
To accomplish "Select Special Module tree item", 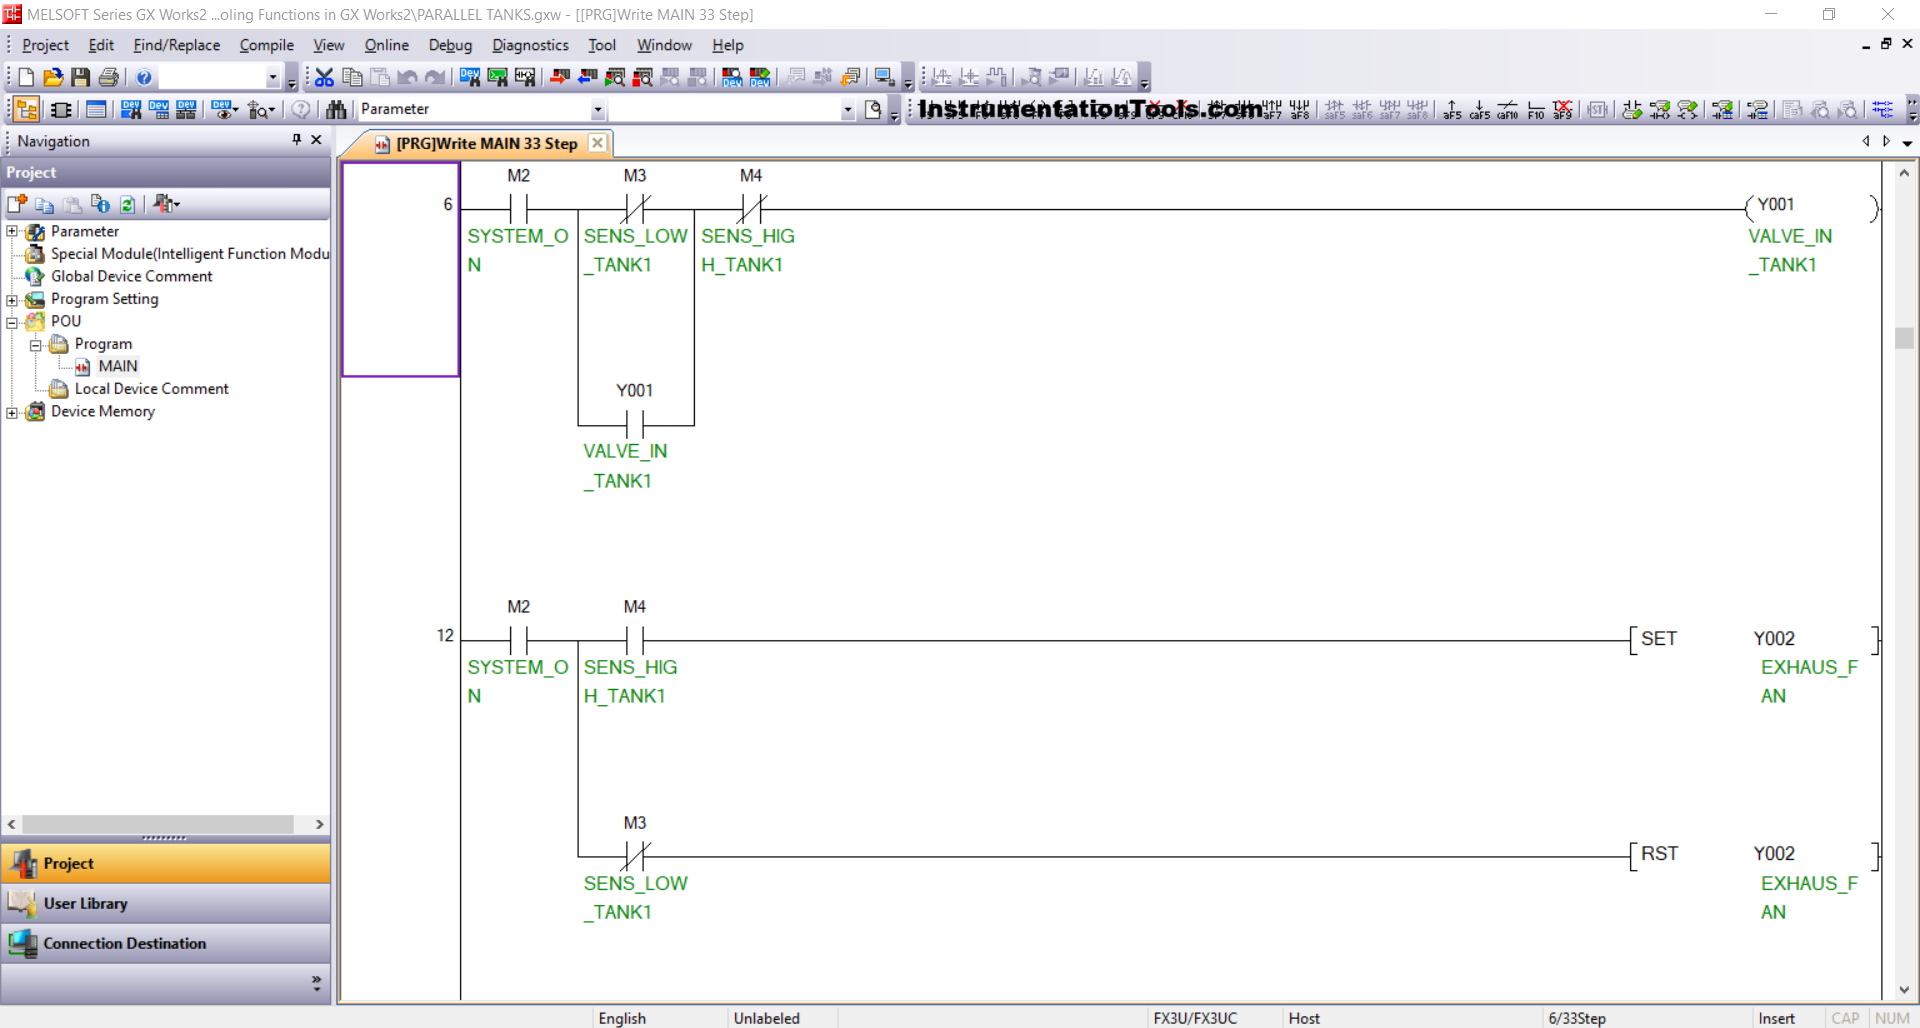I will tap(190, 254).
